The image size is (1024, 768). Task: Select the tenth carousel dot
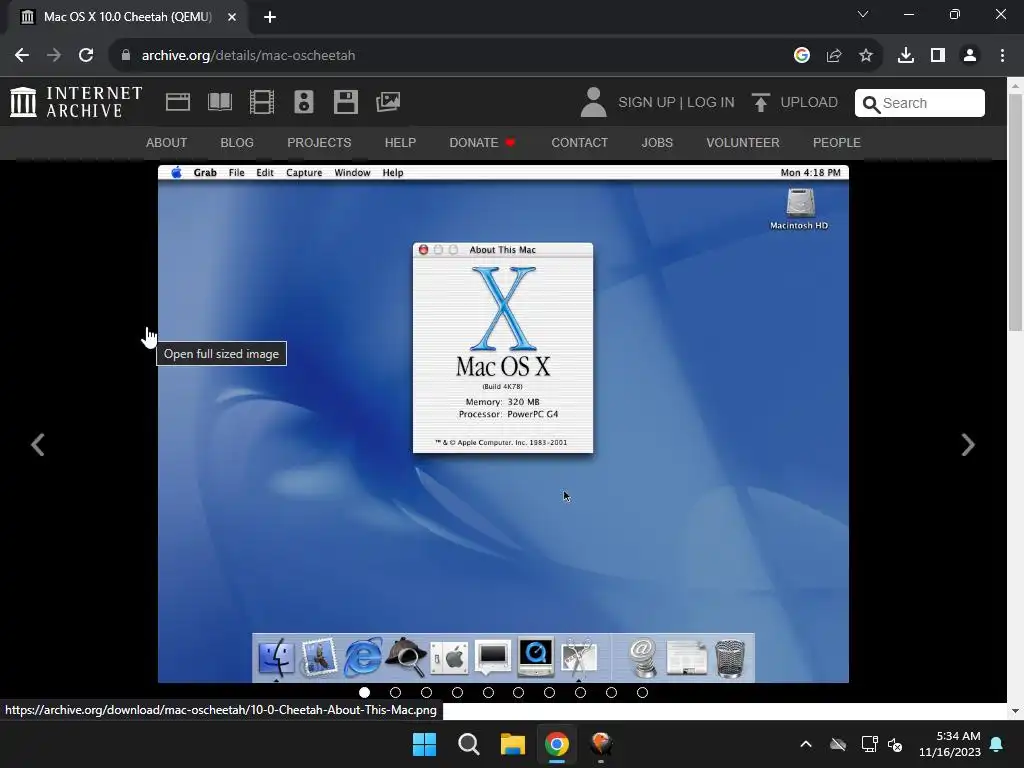click(x=642, y=692)
